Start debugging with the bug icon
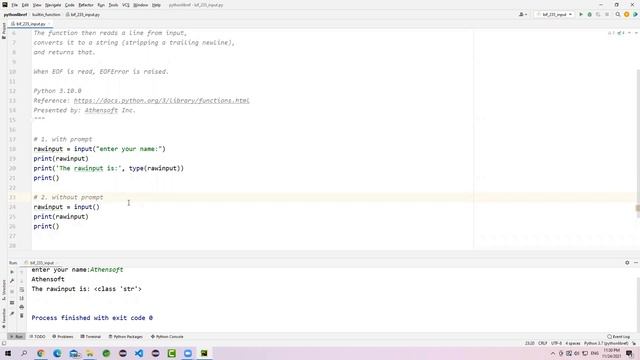 point(589,14)
